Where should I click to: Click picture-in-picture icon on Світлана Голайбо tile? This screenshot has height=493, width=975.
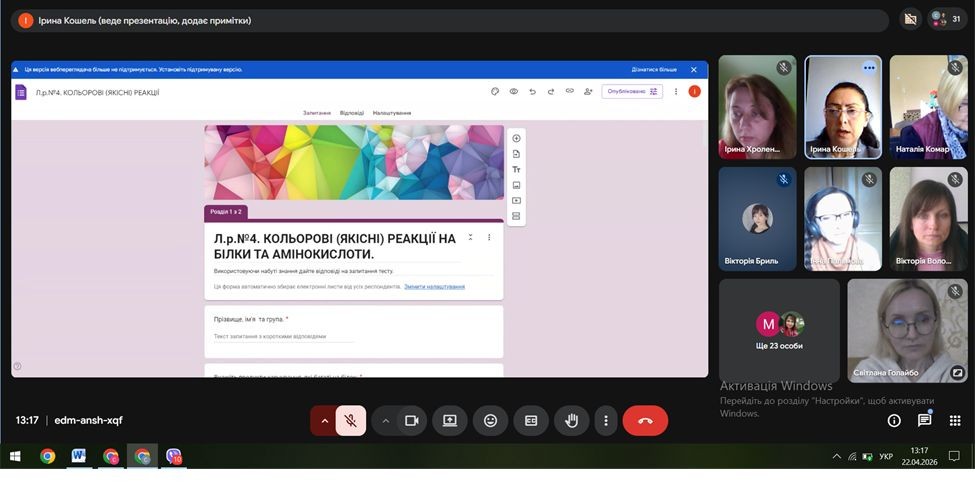[958, 373]
